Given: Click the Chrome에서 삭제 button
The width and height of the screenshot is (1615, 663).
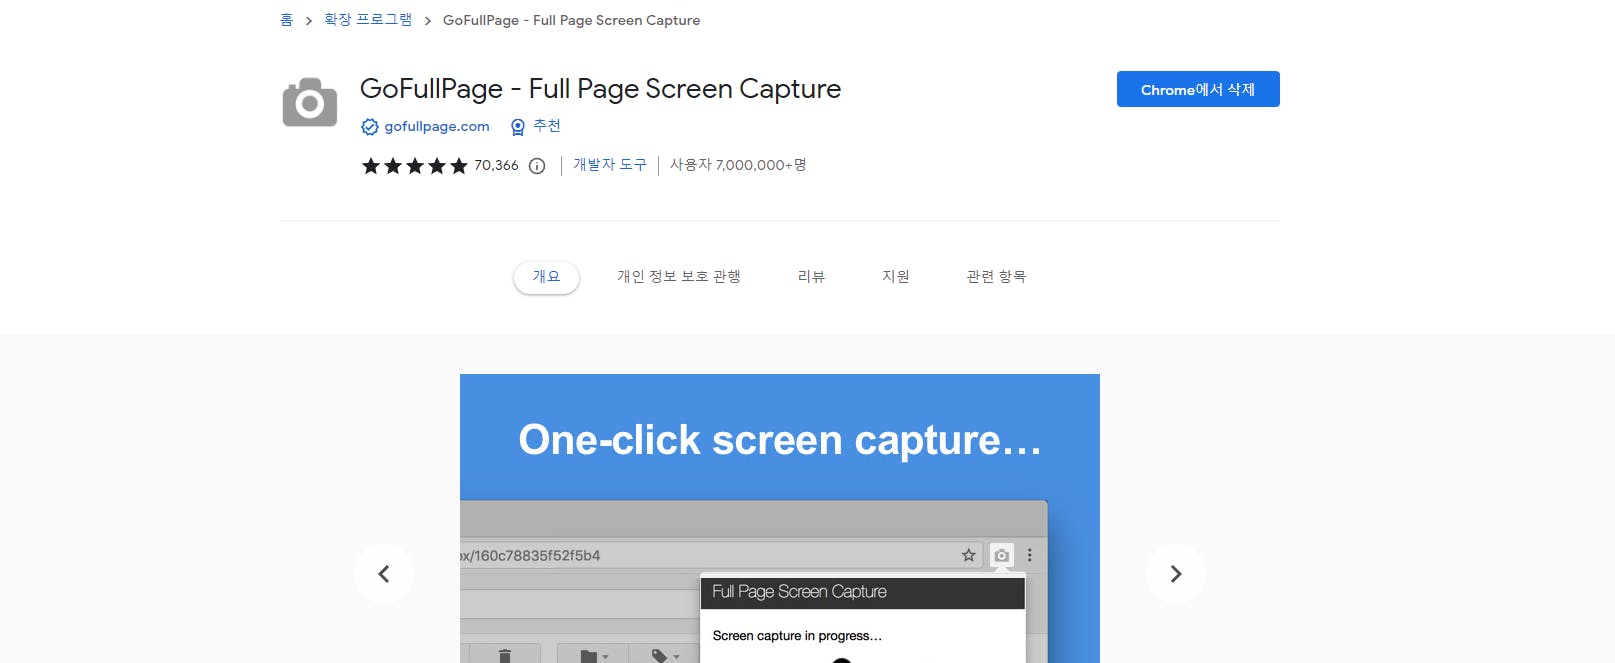Looking at the screenshot, I should coord(1198,89).
